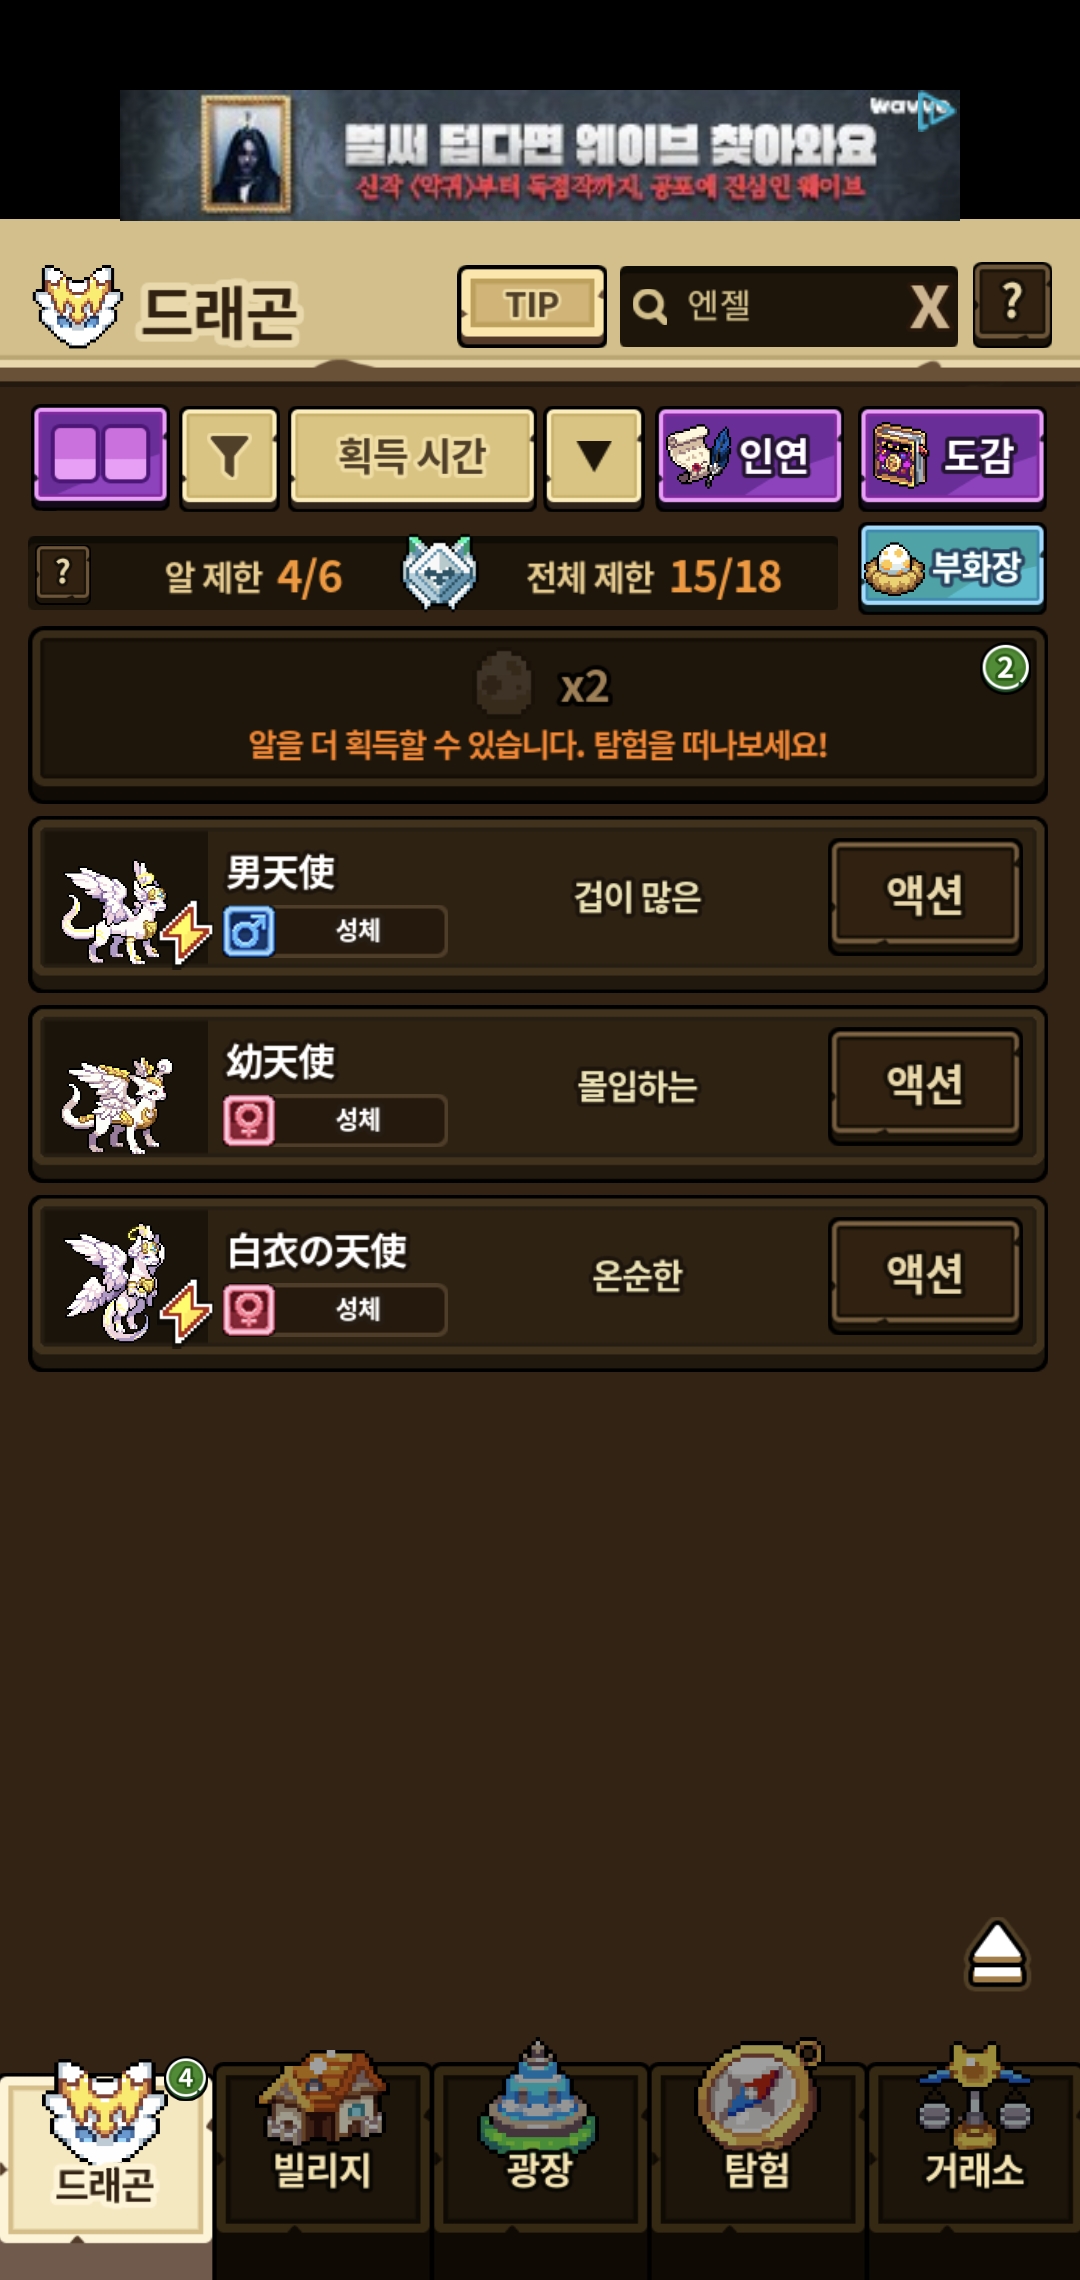The height and width of the screenshot is (2280, 1080).
Task: Open the limit info question mark icon
Action: click(63, 574)
